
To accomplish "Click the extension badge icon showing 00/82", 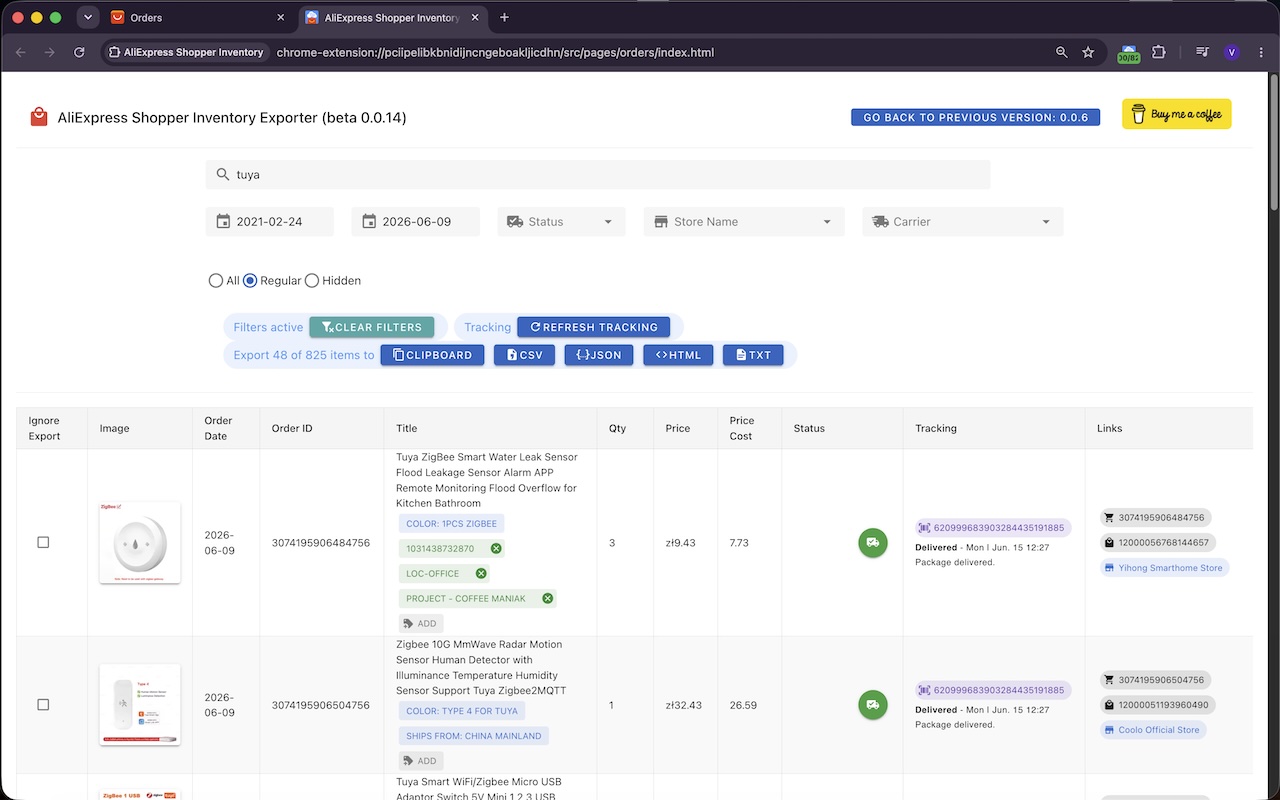I will point(1128,54).
